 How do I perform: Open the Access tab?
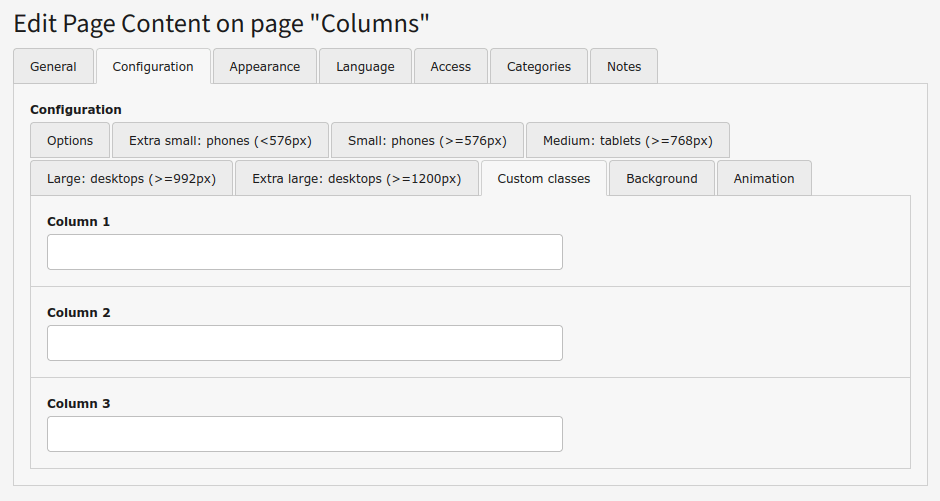point(450,67)
